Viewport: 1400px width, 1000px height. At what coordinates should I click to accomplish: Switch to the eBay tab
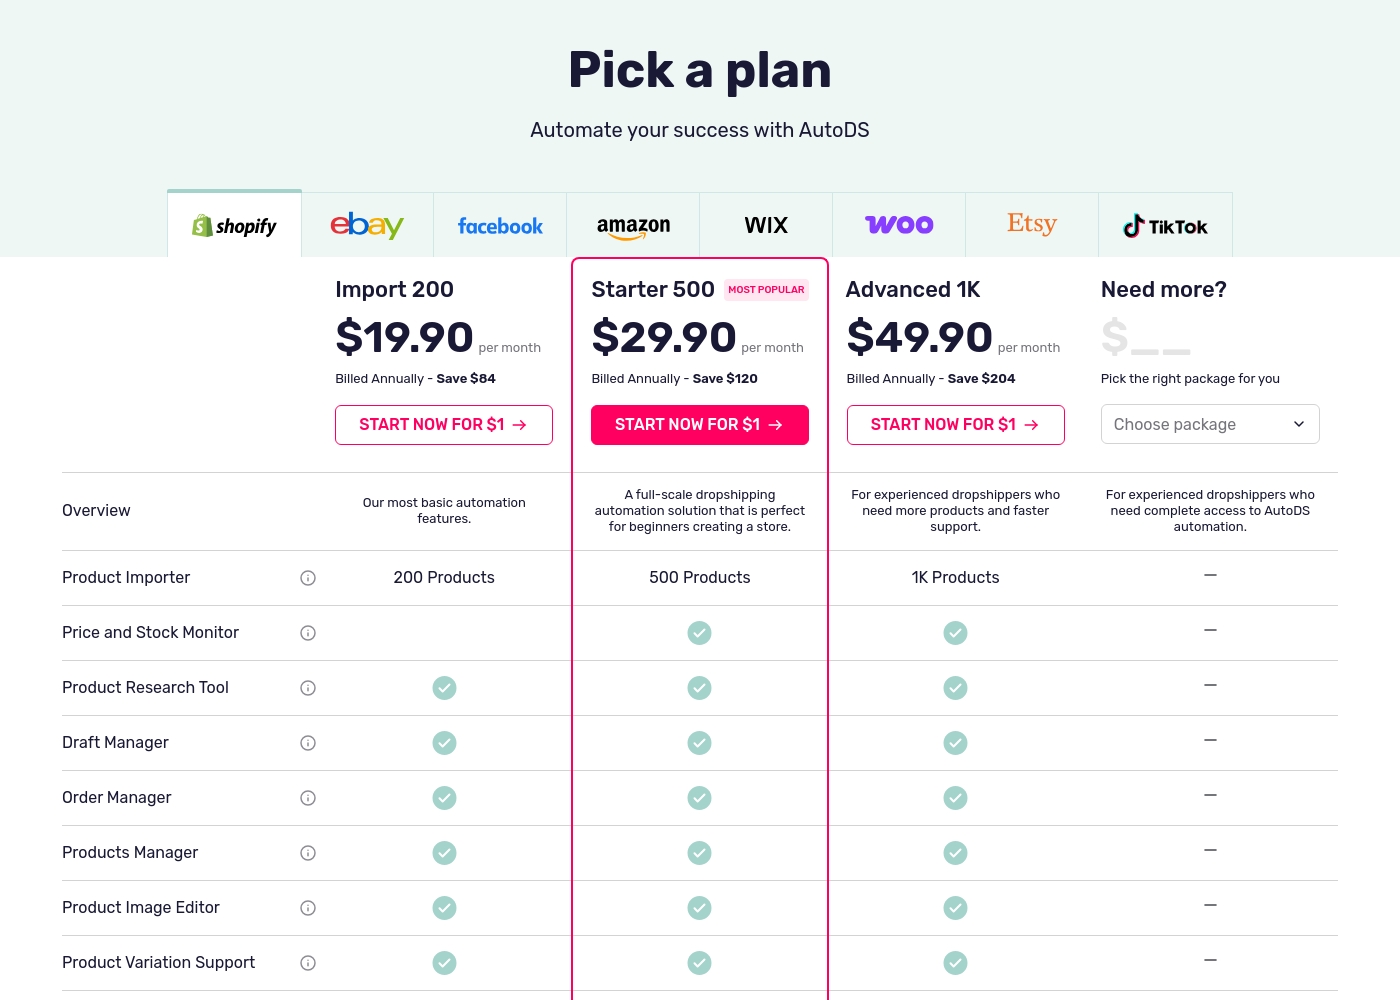coord(367,225)
